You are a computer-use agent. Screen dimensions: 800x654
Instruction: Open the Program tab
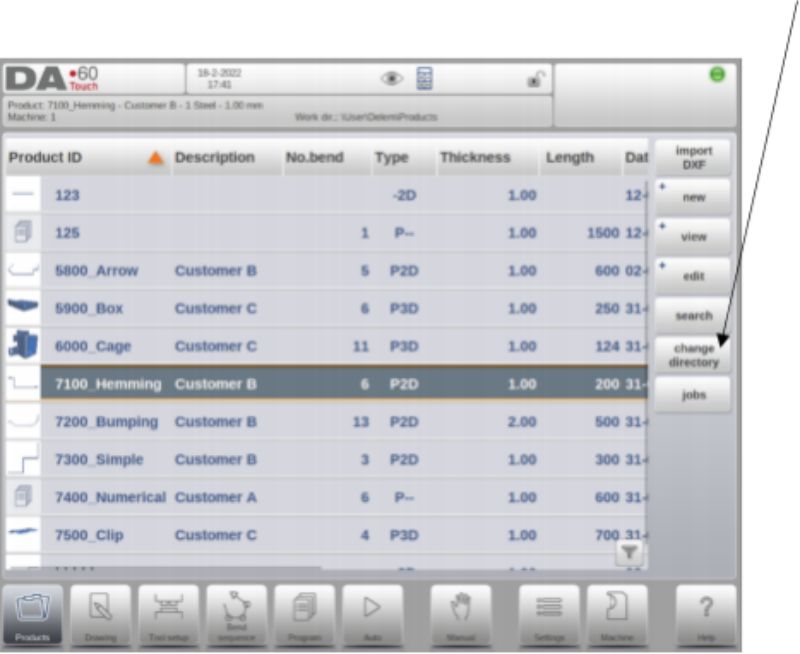coord(305,615)
